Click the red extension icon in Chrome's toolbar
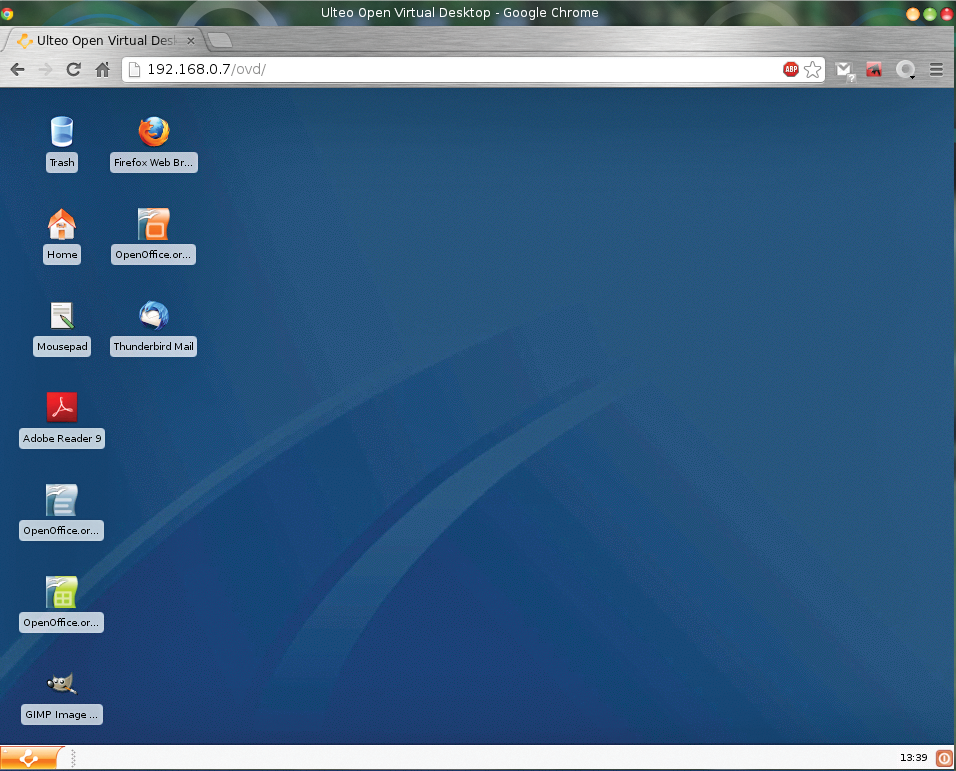This screenshot has width=956, height=771. pyautogui.click(x=874, y=69)
